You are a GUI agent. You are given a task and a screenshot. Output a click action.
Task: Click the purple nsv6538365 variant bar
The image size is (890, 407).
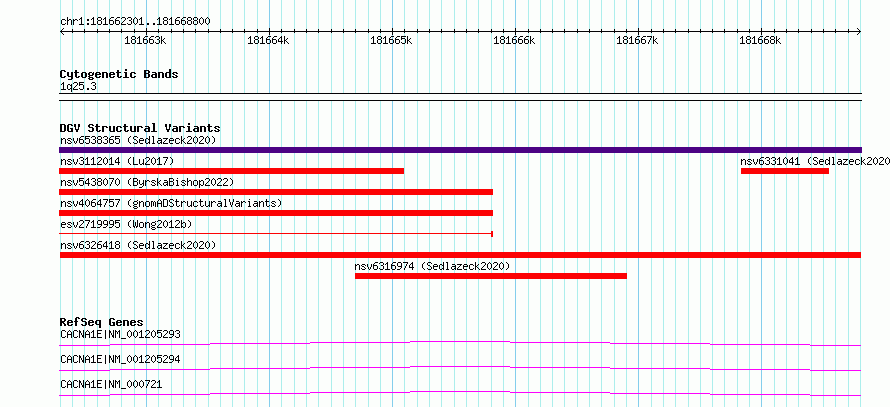460,150
